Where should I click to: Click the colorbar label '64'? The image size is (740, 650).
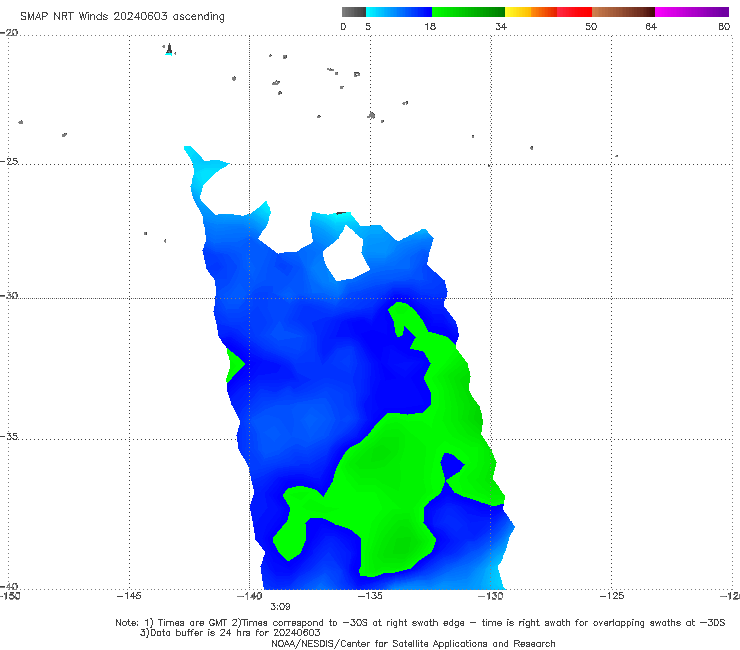click(x=651, y=26)
